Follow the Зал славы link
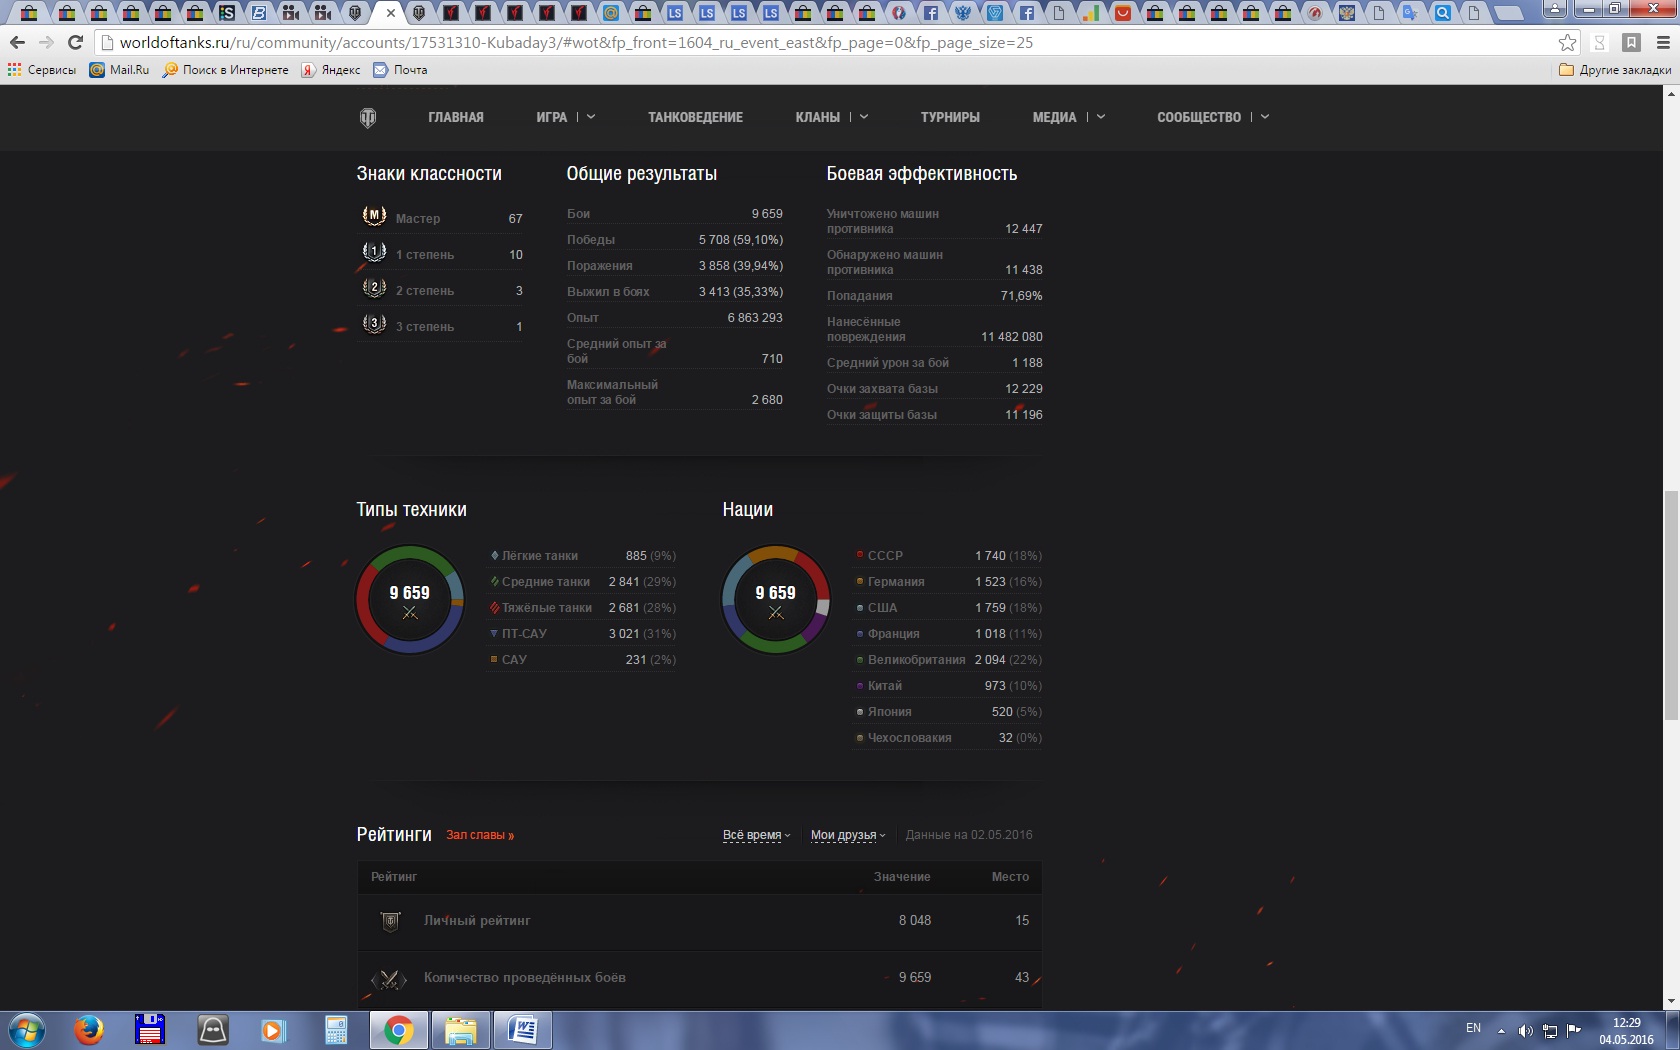The width and height of the screenshot is (1680, 1050). click(x=480, y=835)
